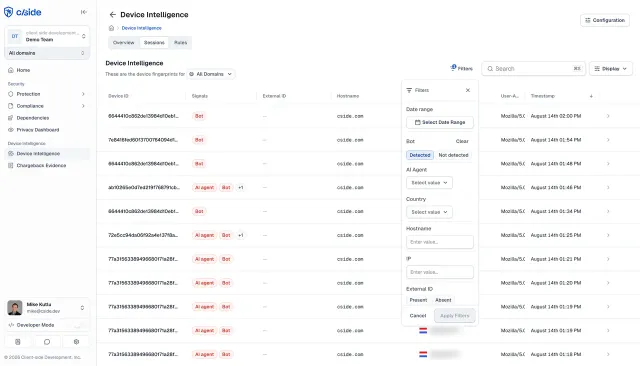The height and width of the screenshot is (366, 640).
Task: Open Privacy Dashboard in the sidebar
Action: coord(47,130)
